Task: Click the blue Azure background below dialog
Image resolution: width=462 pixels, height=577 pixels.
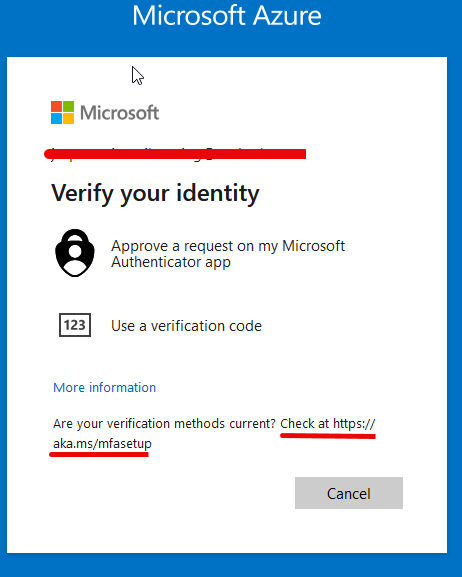Action: coord(231,566)
